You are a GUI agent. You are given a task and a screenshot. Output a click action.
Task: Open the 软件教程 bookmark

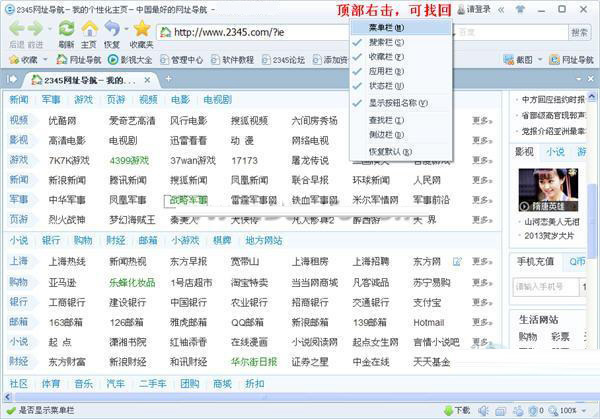click(232, 60)
